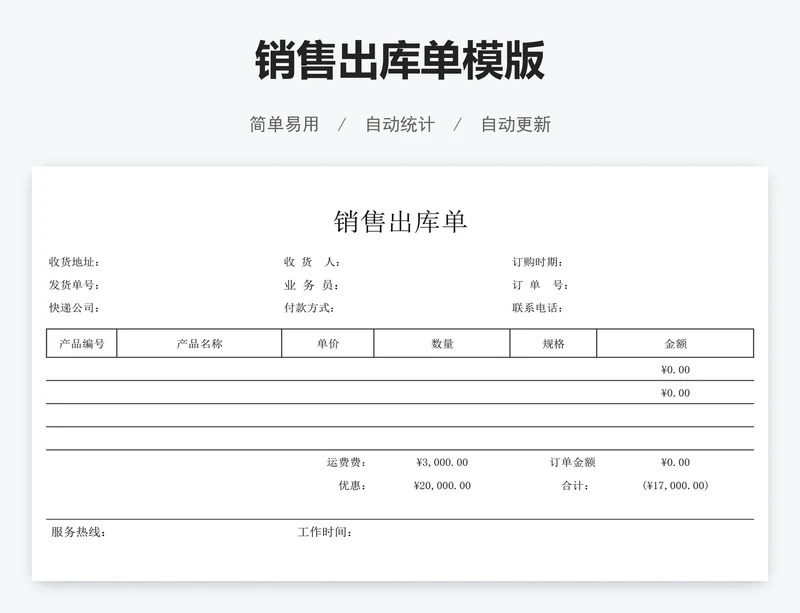Select the subtitle text 自动更新
800x613 pixels.
tap(516, 124)
